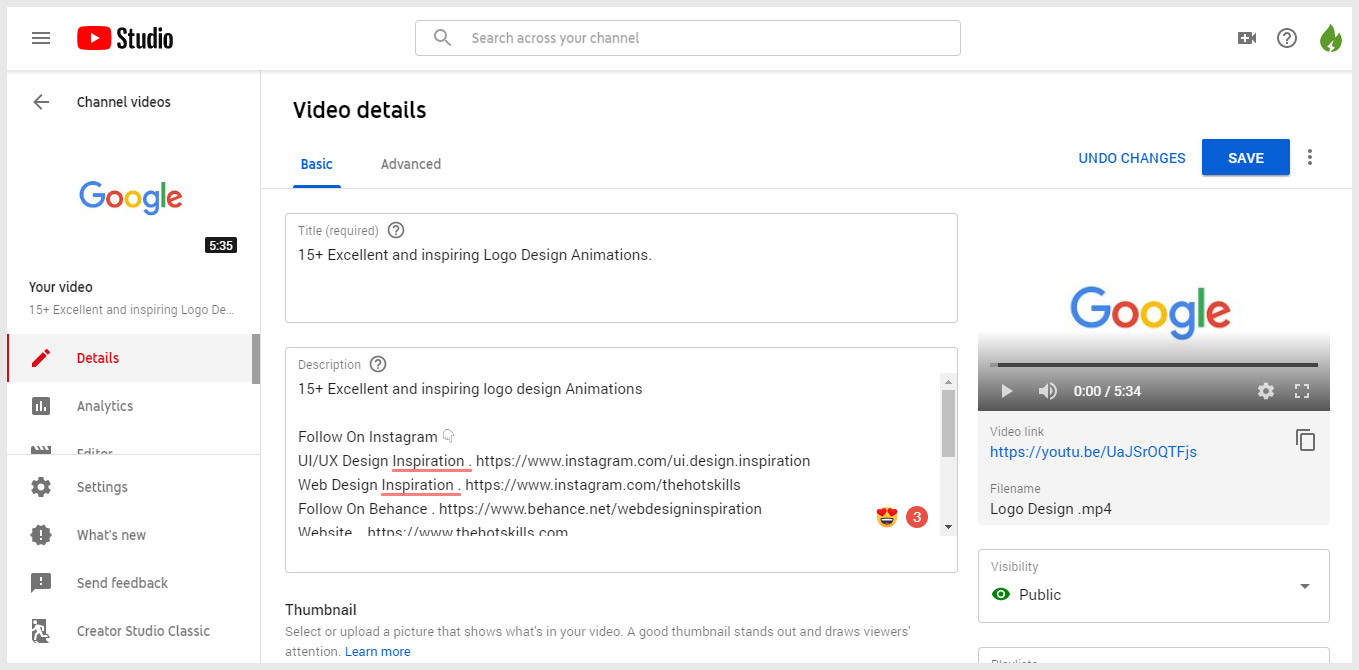Click the Analytics bar chart icon
This screenshot has height=670, width=1359.
click(x=41, y=406)
